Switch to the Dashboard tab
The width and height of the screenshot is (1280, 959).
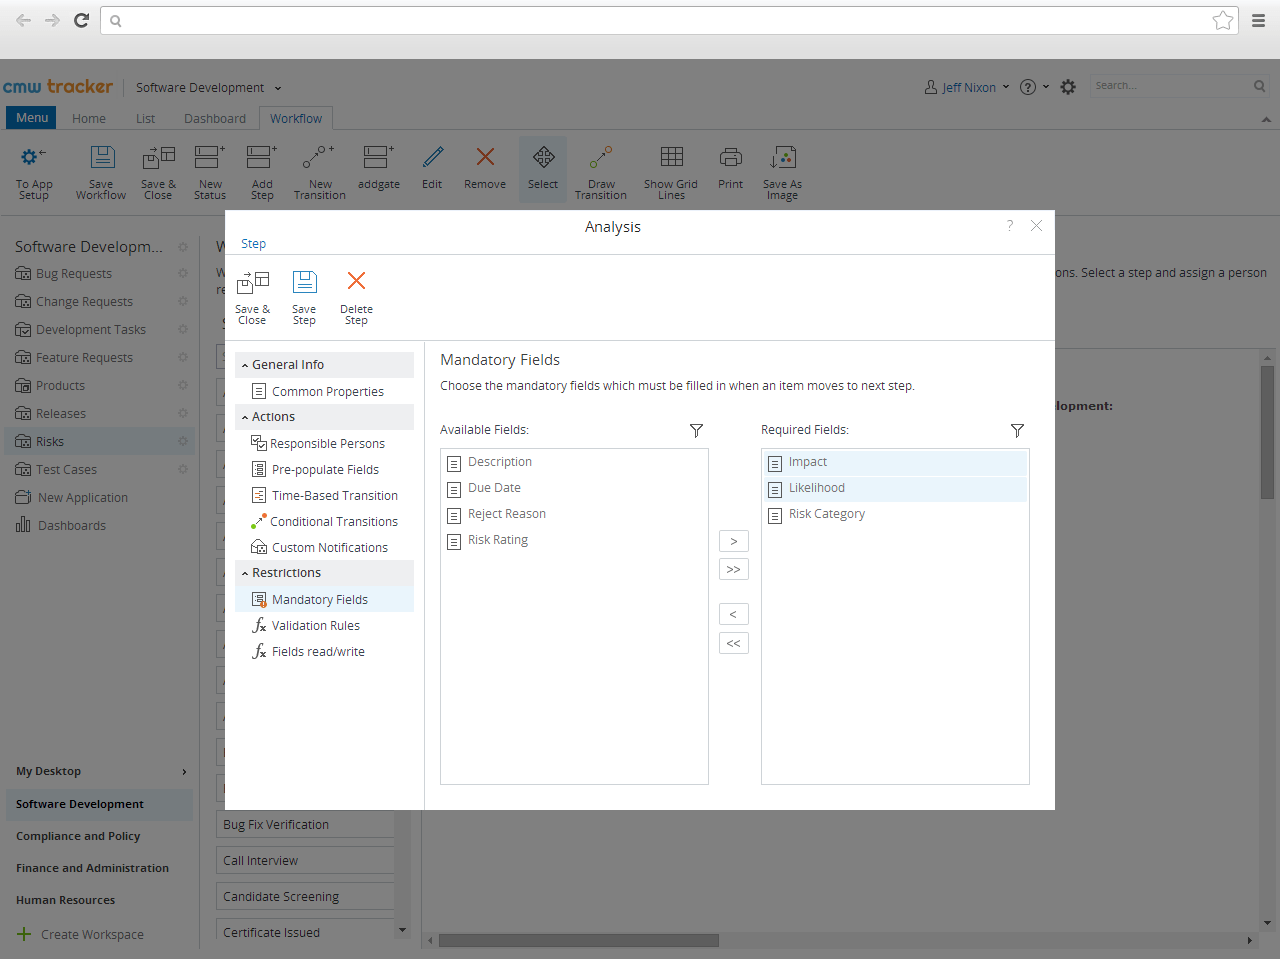click(214, 118)
